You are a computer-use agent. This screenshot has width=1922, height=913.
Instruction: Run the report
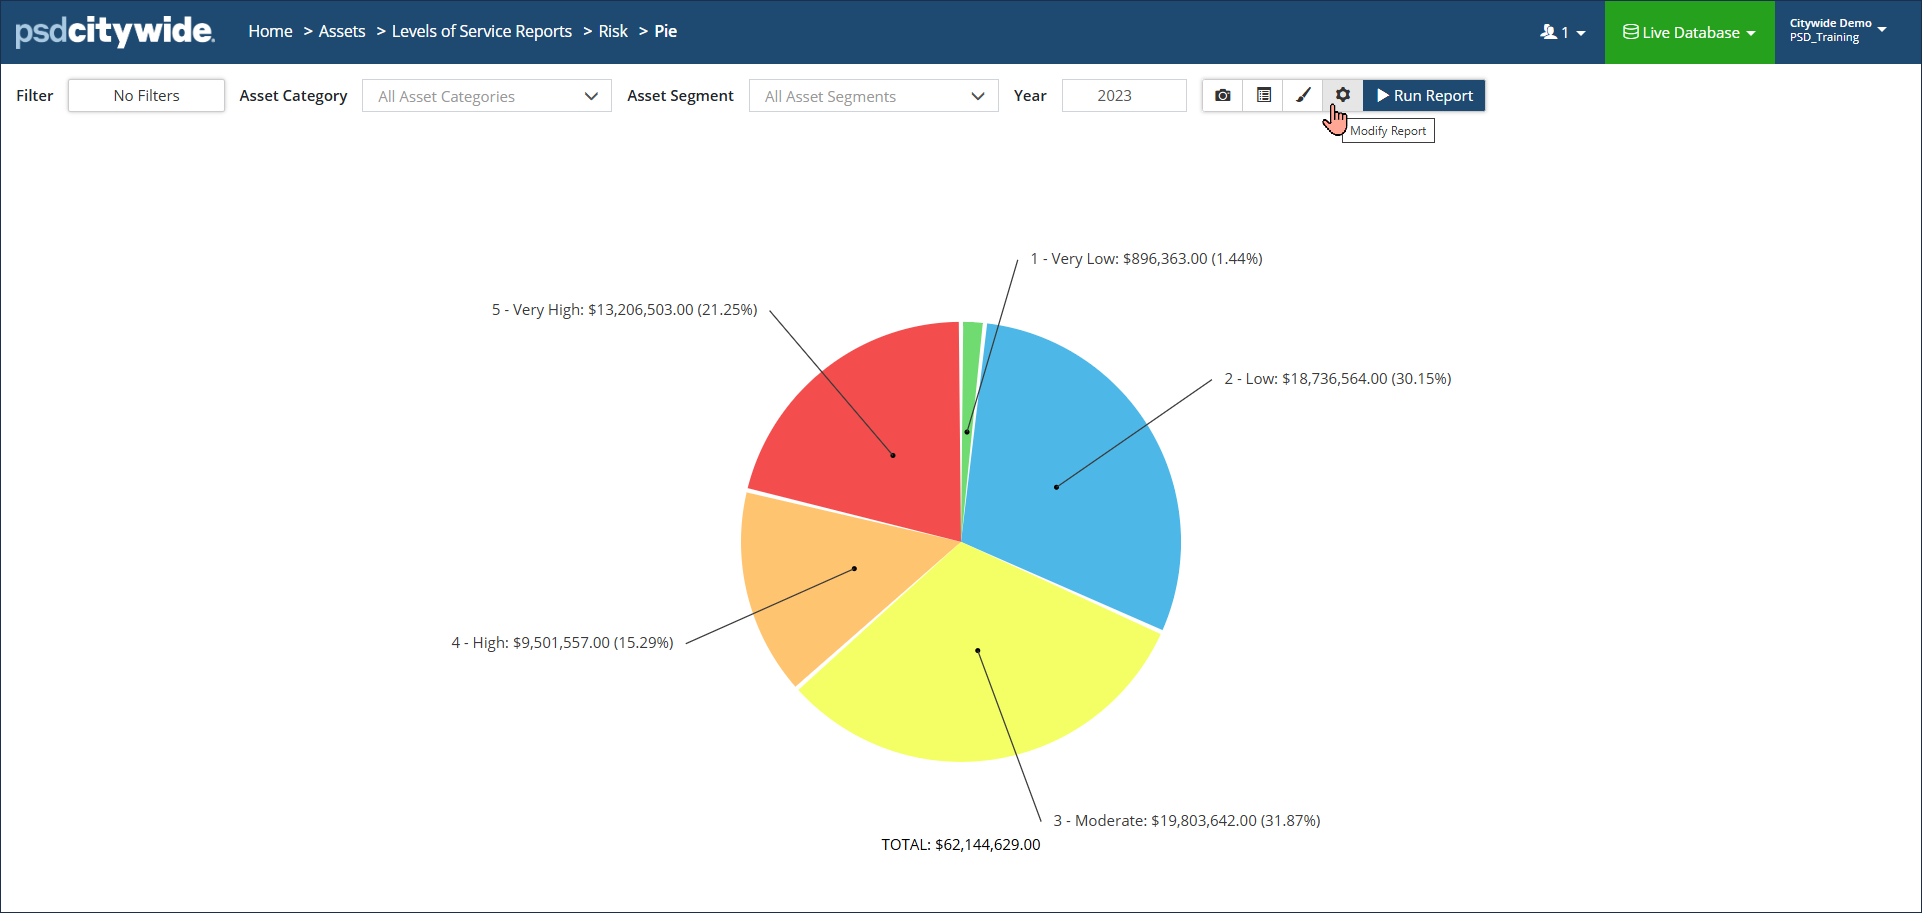(x=1424, y=95)
